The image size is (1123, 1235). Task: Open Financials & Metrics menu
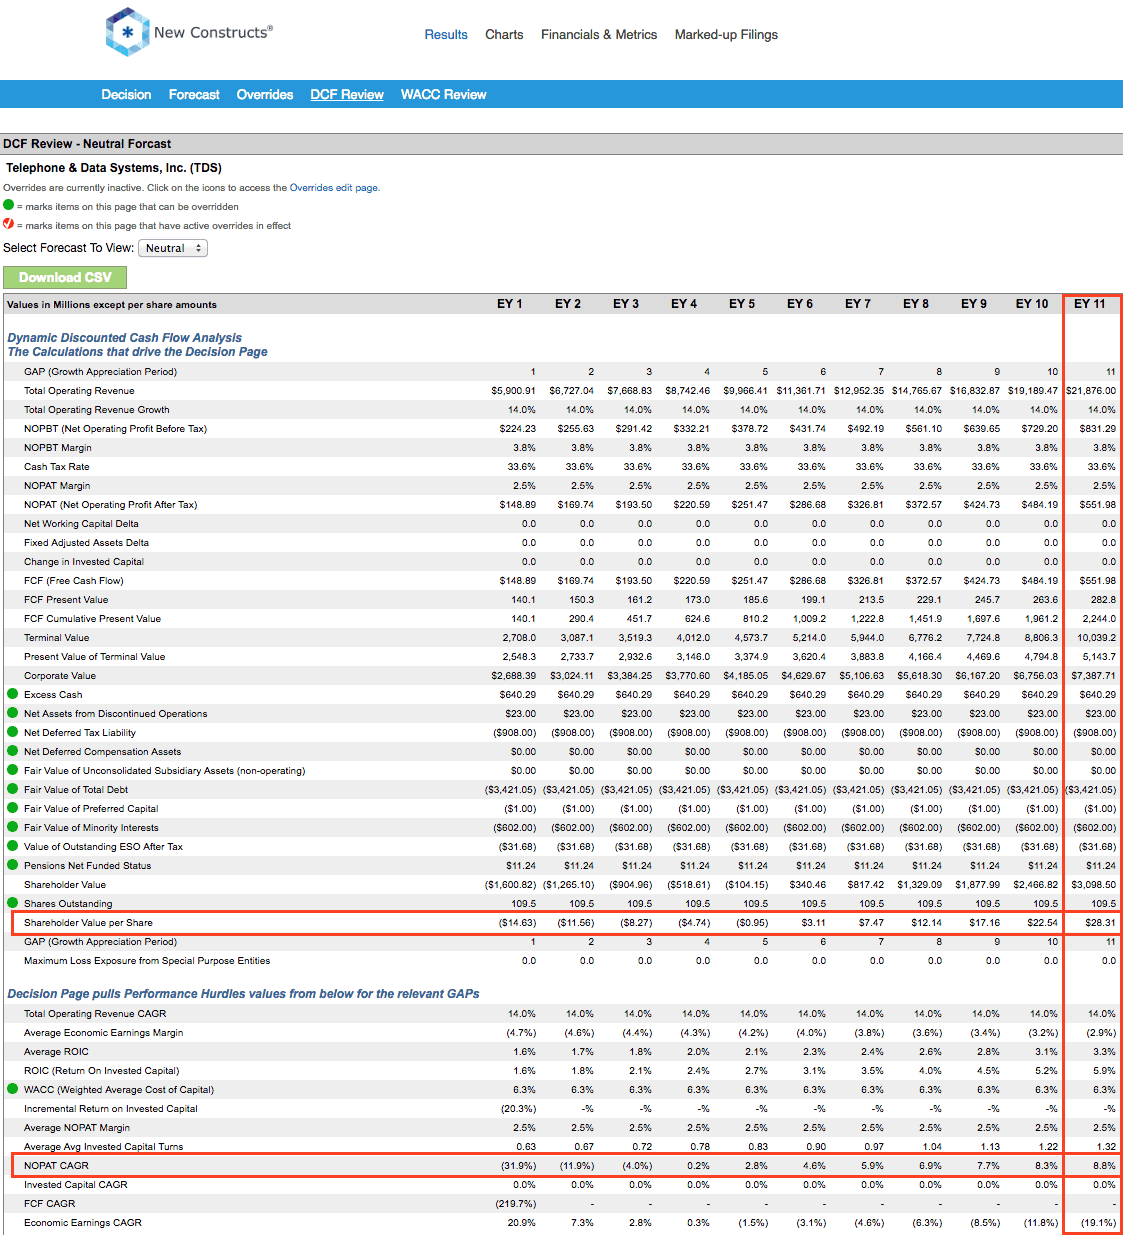point(599,34)
